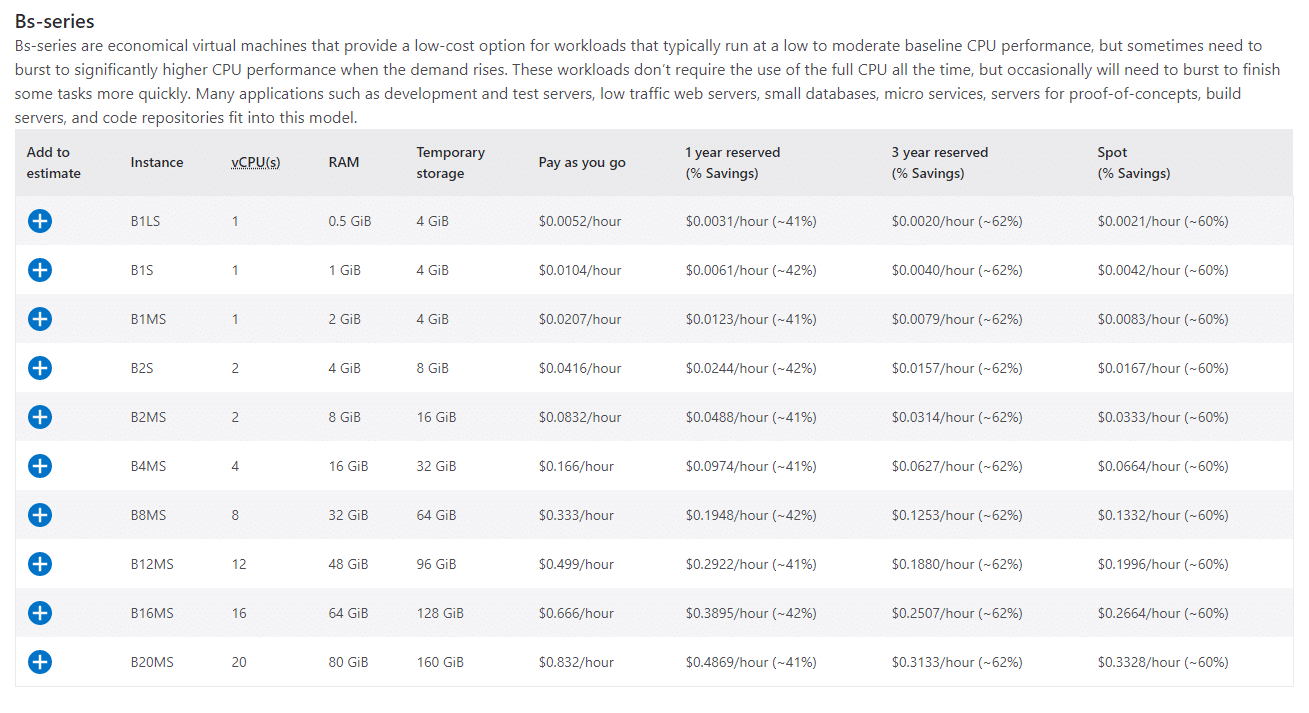Add B1MS instance to estimate
The image size is (1309, 713).
tap(40, 319)
